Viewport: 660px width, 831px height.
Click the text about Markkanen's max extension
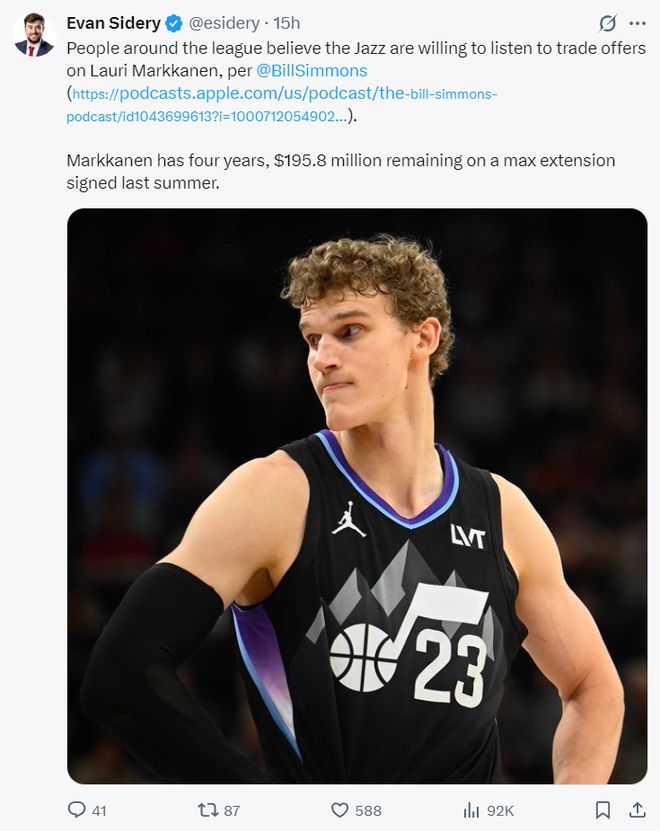point(340,172)
